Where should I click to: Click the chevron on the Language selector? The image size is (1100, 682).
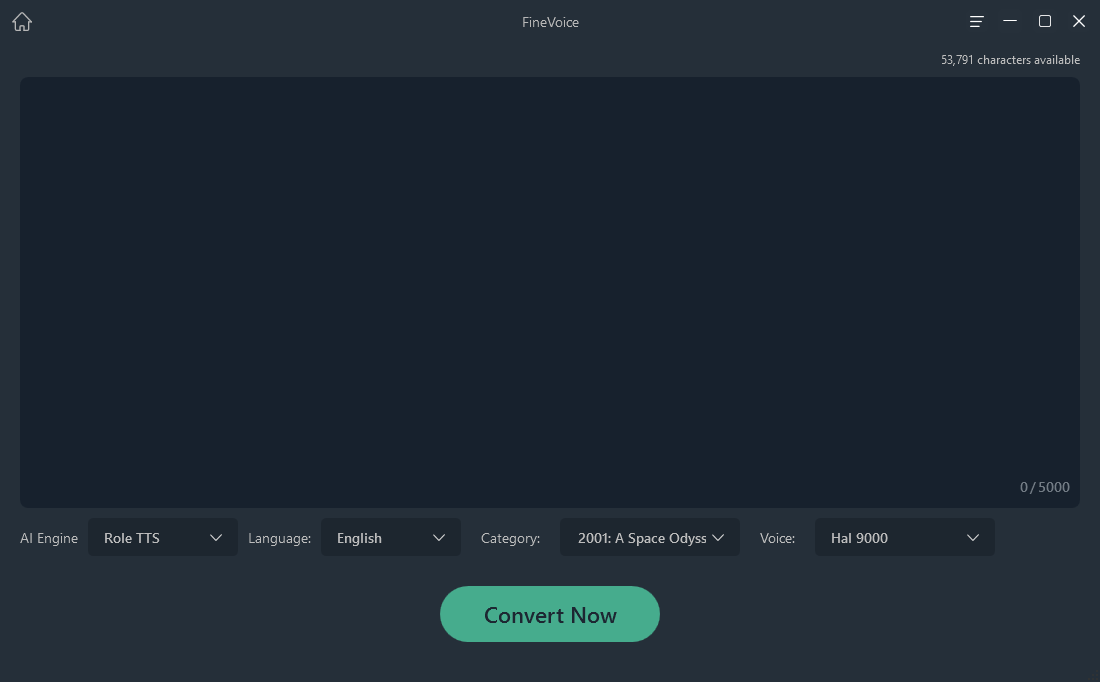[x=441, y=537]
